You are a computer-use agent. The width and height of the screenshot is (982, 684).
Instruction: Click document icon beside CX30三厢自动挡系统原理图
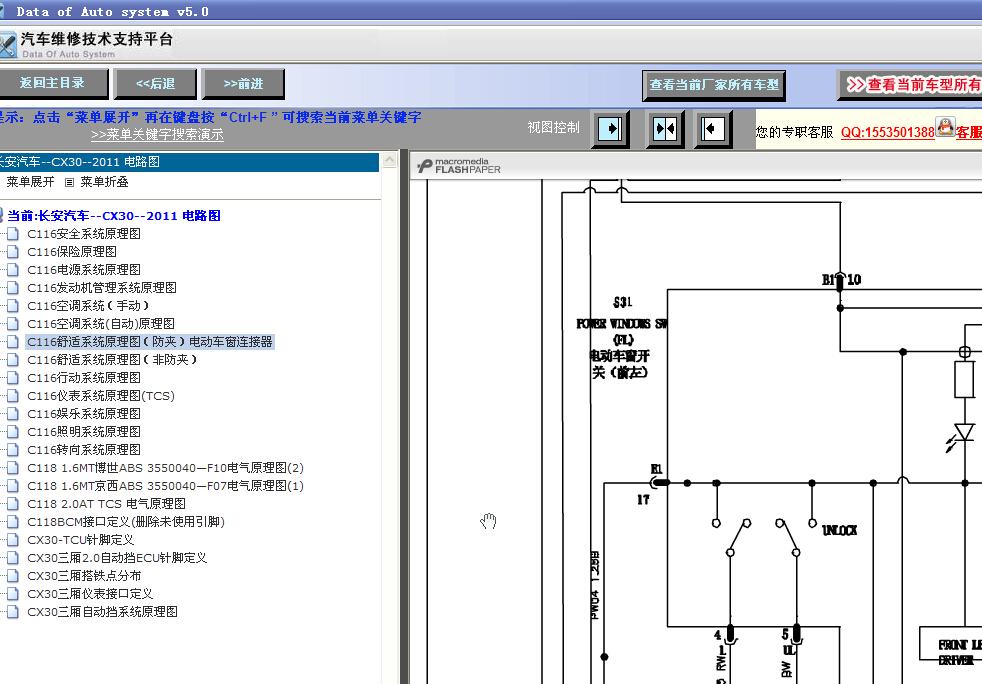(13, 613)
